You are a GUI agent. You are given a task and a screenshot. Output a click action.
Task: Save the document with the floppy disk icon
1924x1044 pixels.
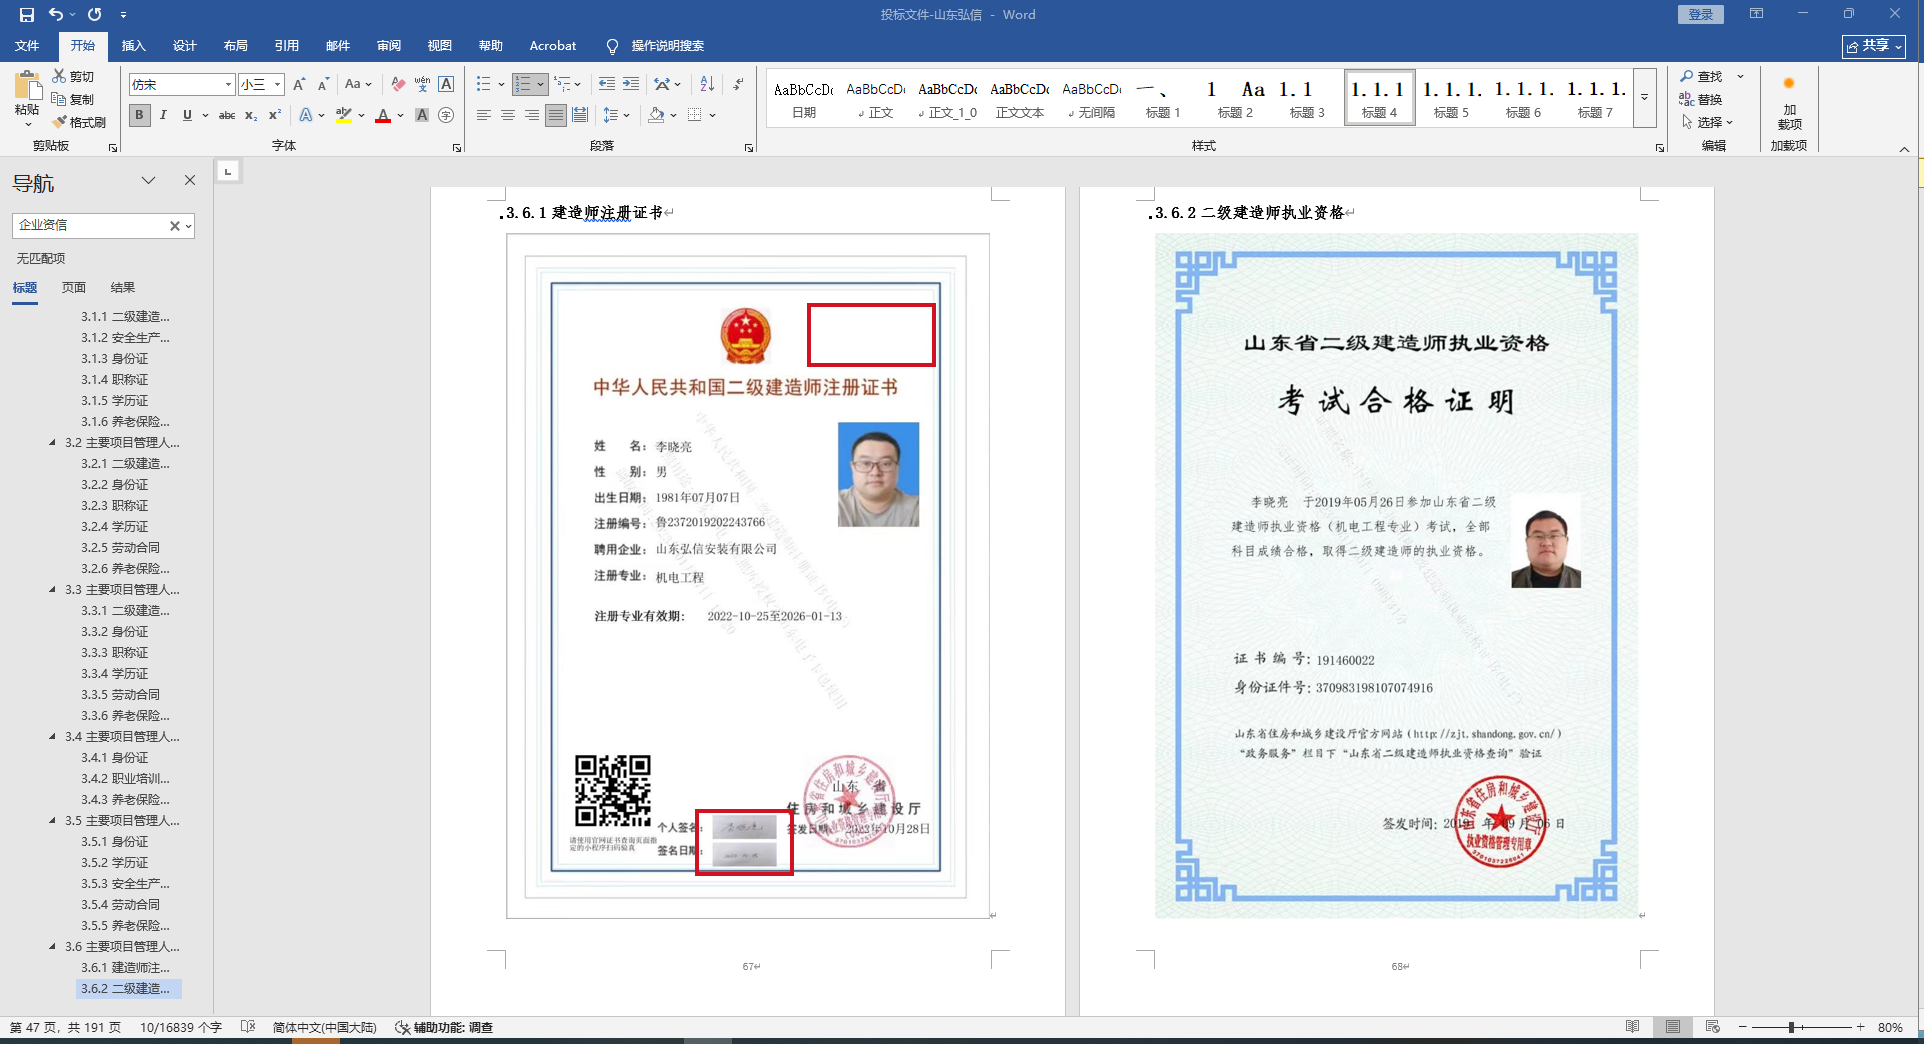click(27, 14)
